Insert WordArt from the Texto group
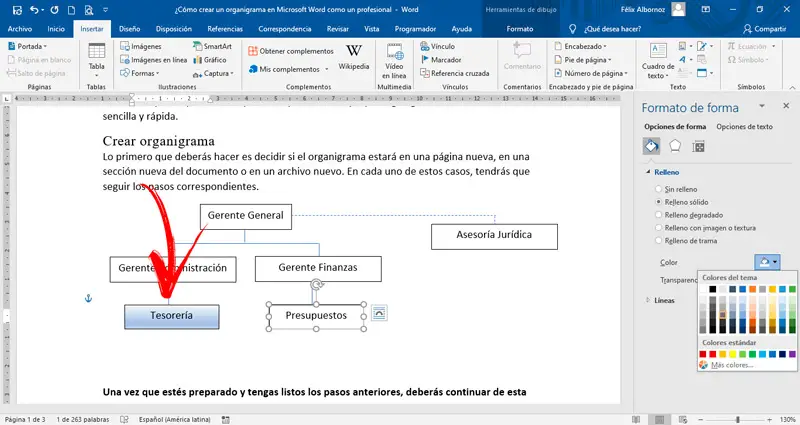Image resolution: width=800 pixels, height=425 pixels. [685, 60]
